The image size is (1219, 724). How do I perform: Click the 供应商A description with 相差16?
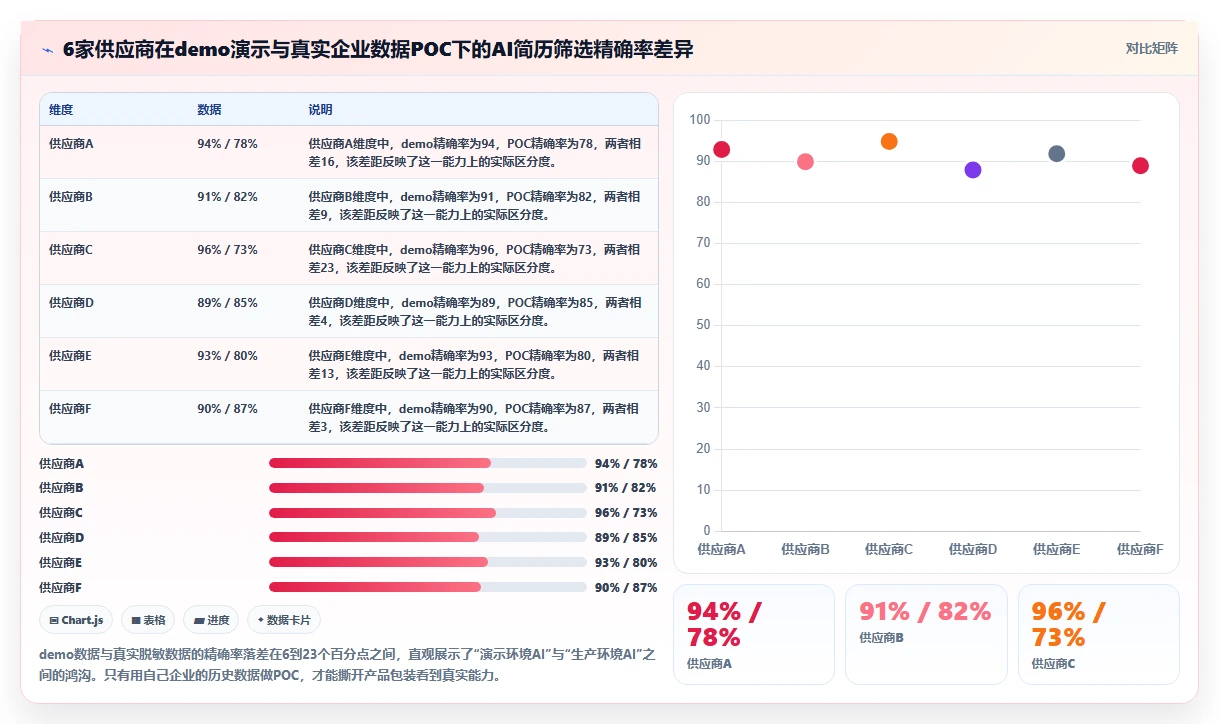[475, 153]
